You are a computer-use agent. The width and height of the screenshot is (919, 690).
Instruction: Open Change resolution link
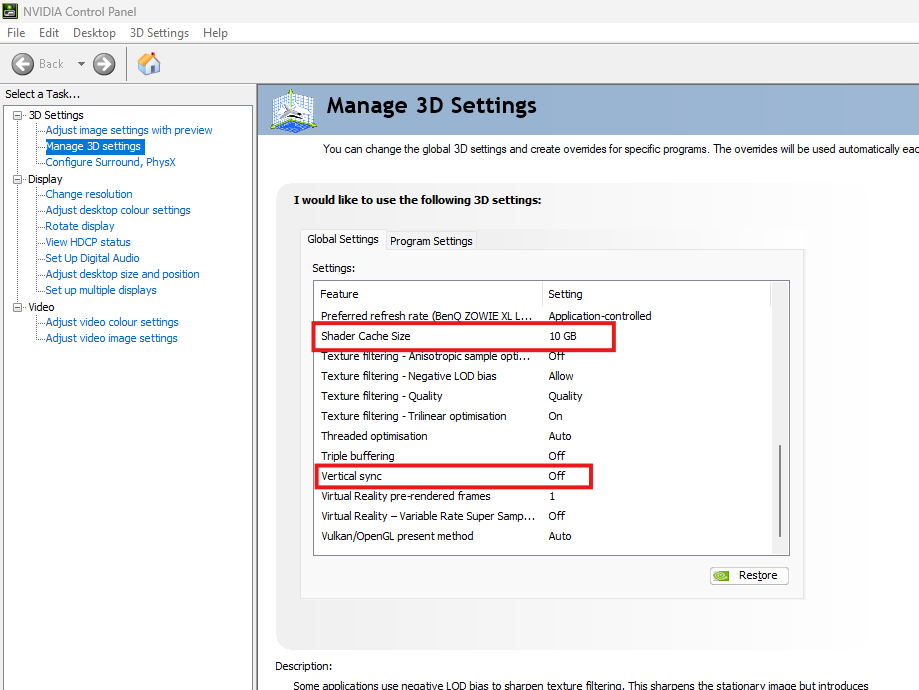(x=89, y=194)
